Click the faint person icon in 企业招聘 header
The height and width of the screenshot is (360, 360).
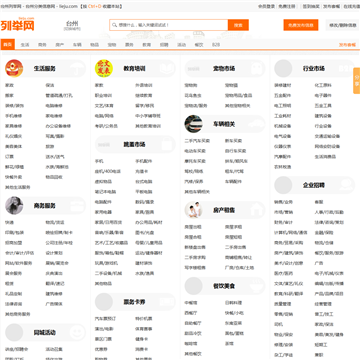click(x=346, y=185)
